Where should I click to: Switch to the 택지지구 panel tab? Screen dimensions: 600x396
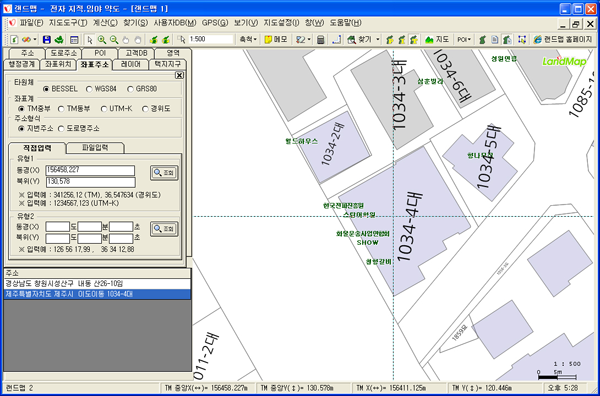tap(167, 64)
